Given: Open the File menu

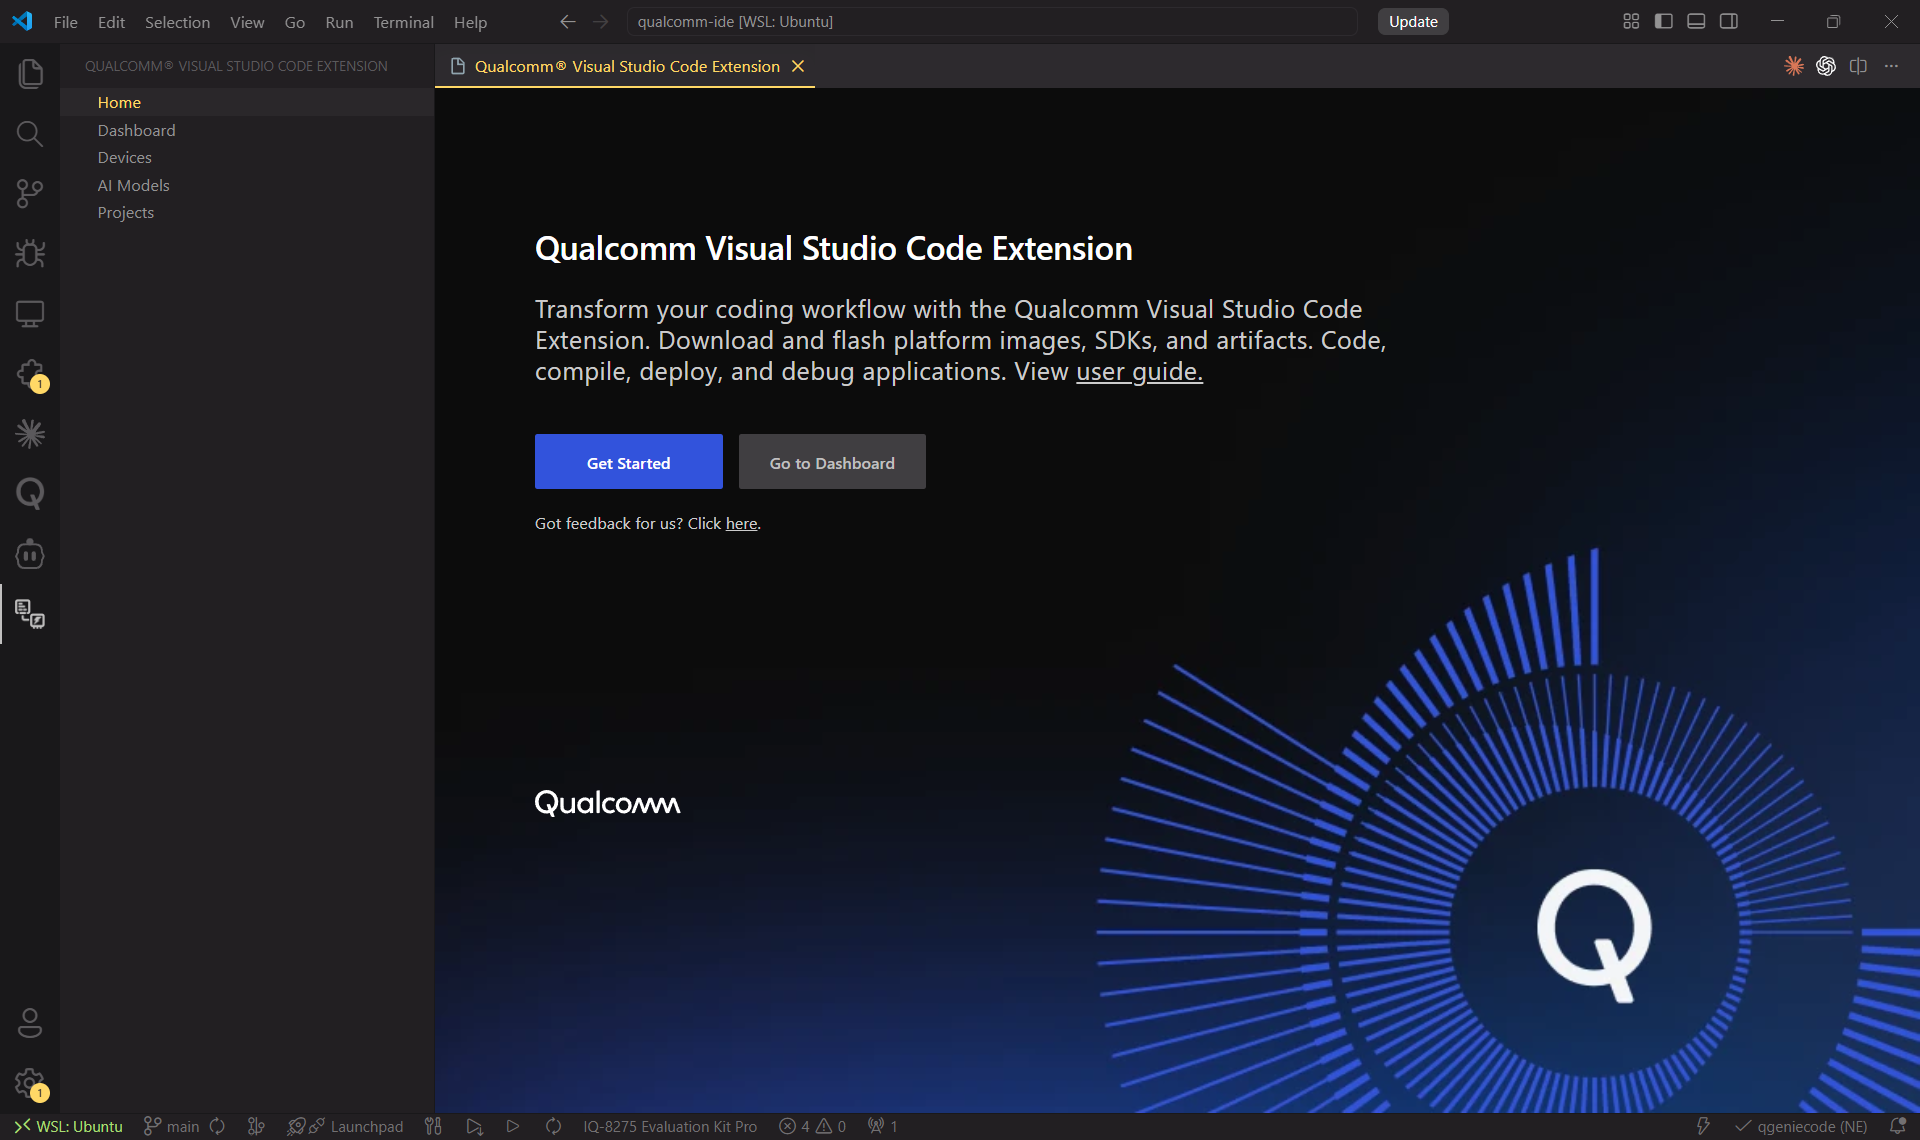Looking at the screenshot, I should tap(66, 22).
